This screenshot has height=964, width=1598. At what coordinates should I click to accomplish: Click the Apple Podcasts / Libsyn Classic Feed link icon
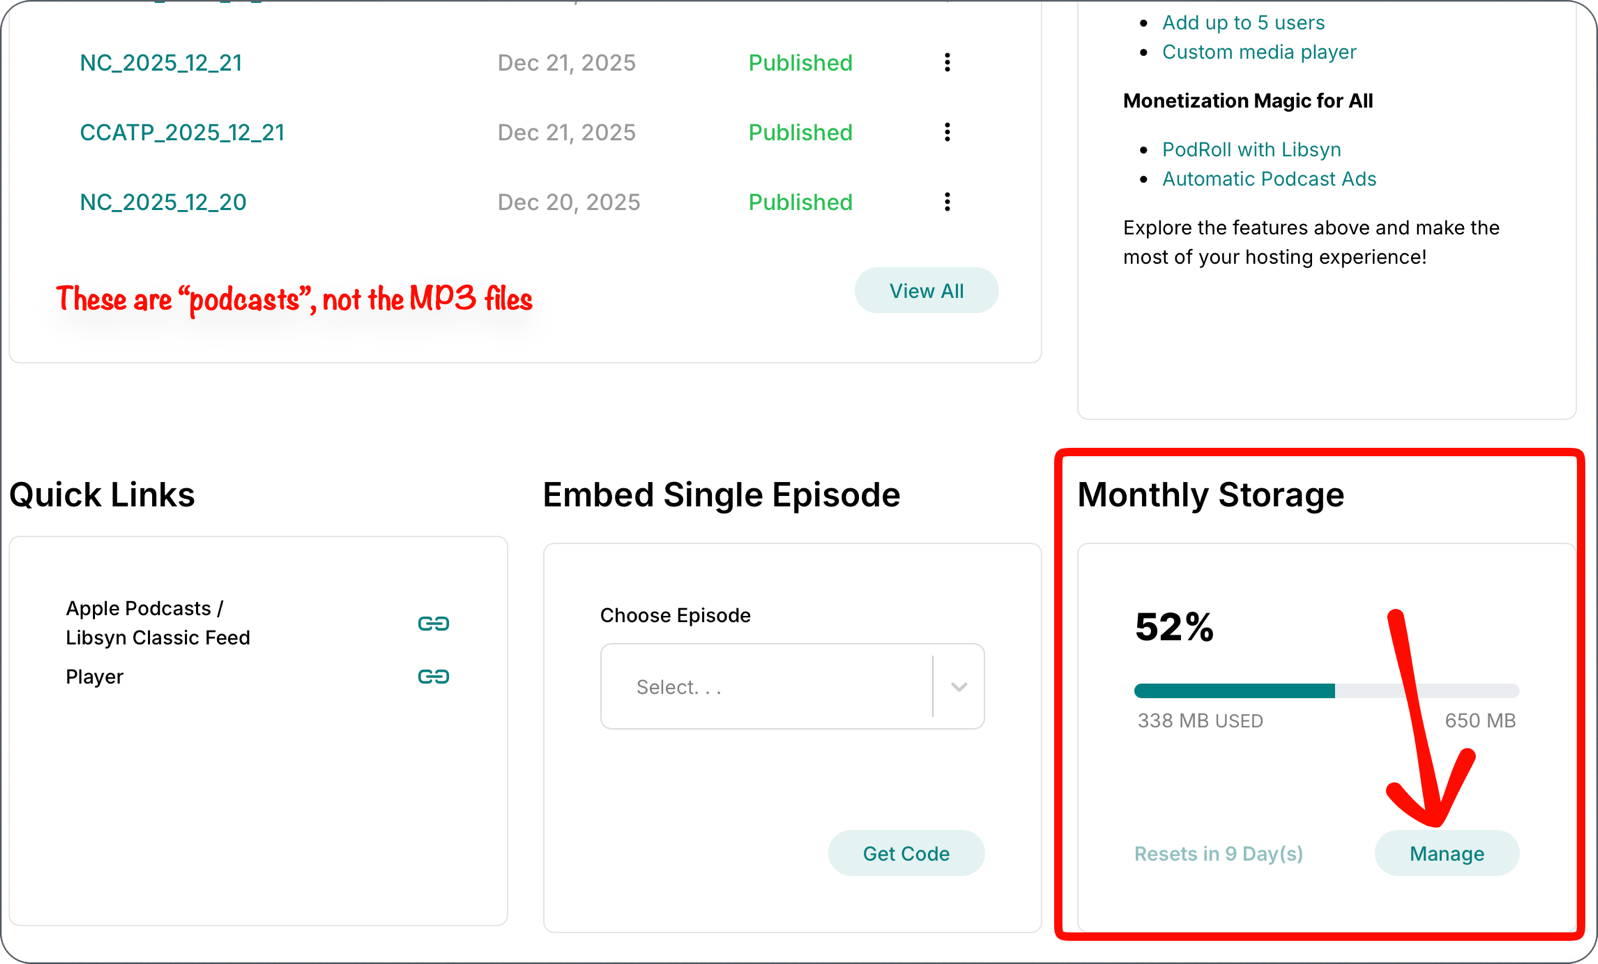[434, 622]
